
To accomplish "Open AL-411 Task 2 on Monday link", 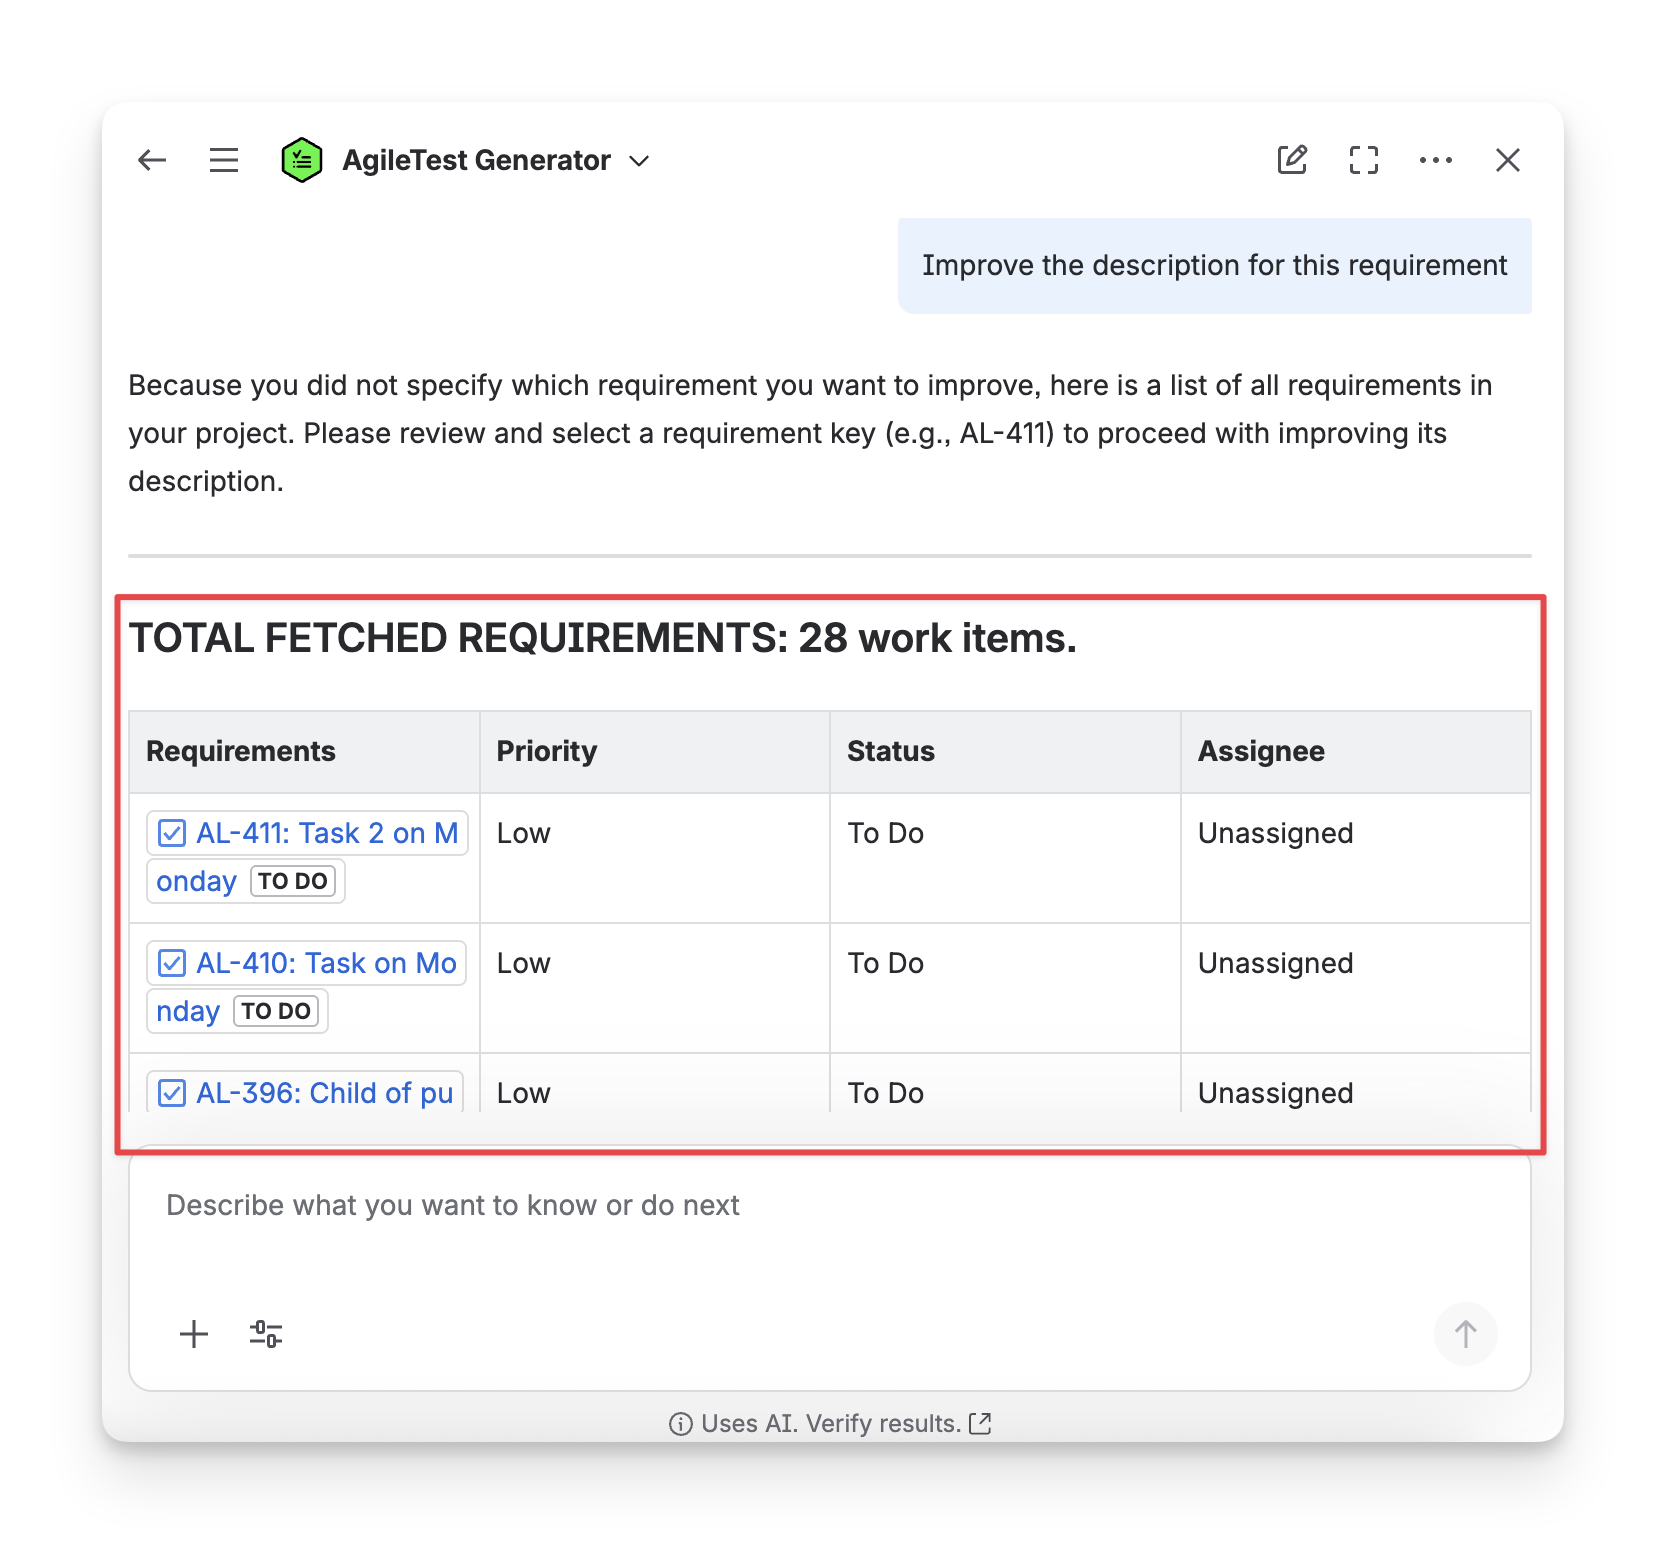I will tap(326, 833).
